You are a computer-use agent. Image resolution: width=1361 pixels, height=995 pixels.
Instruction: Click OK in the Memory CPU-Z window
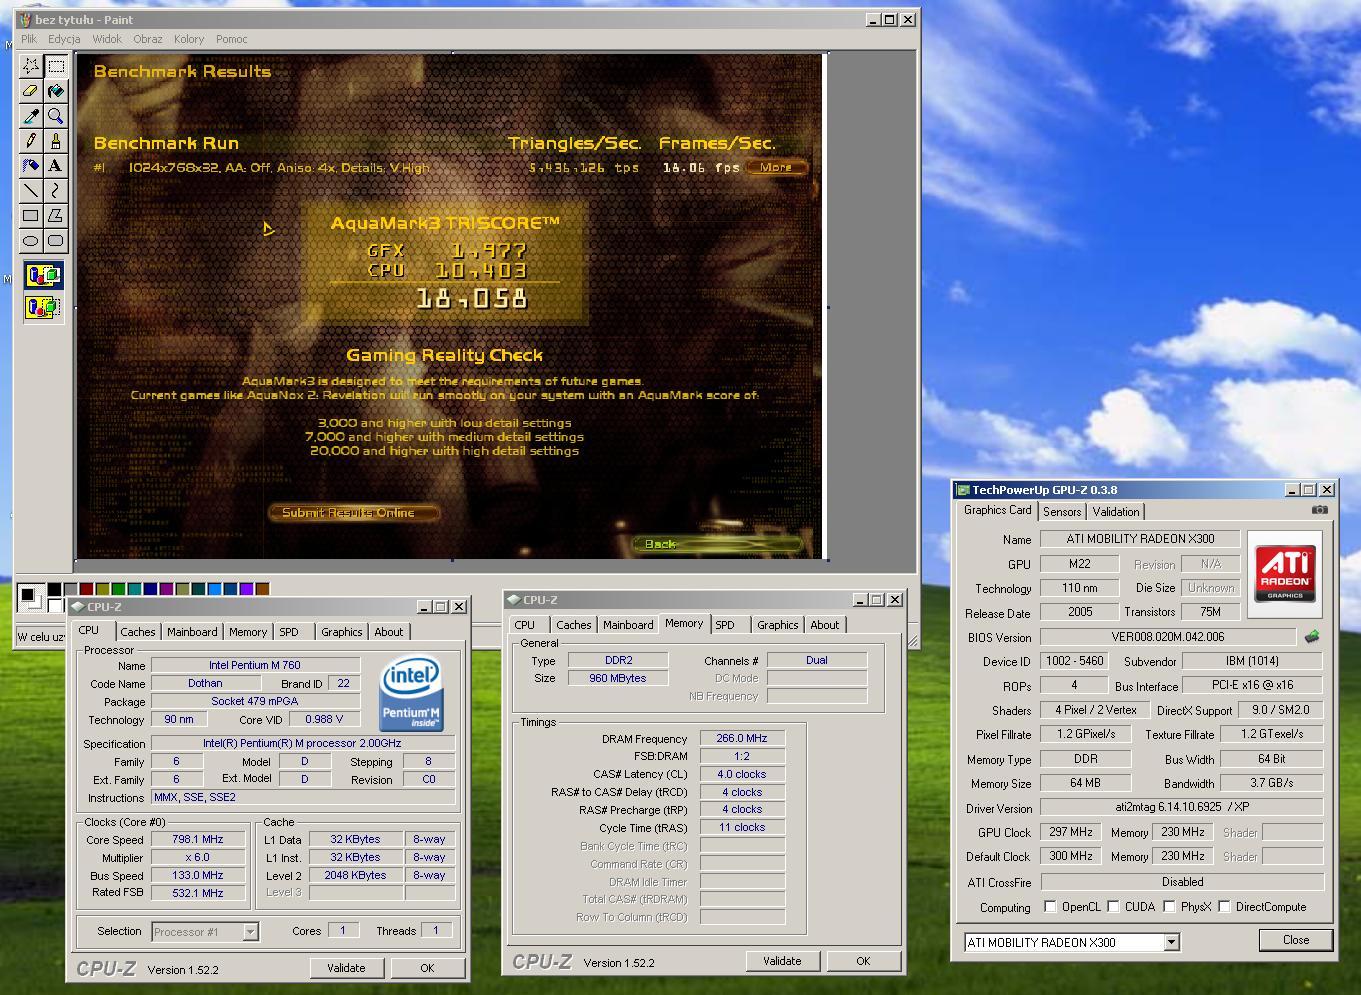tap(863, 961)
